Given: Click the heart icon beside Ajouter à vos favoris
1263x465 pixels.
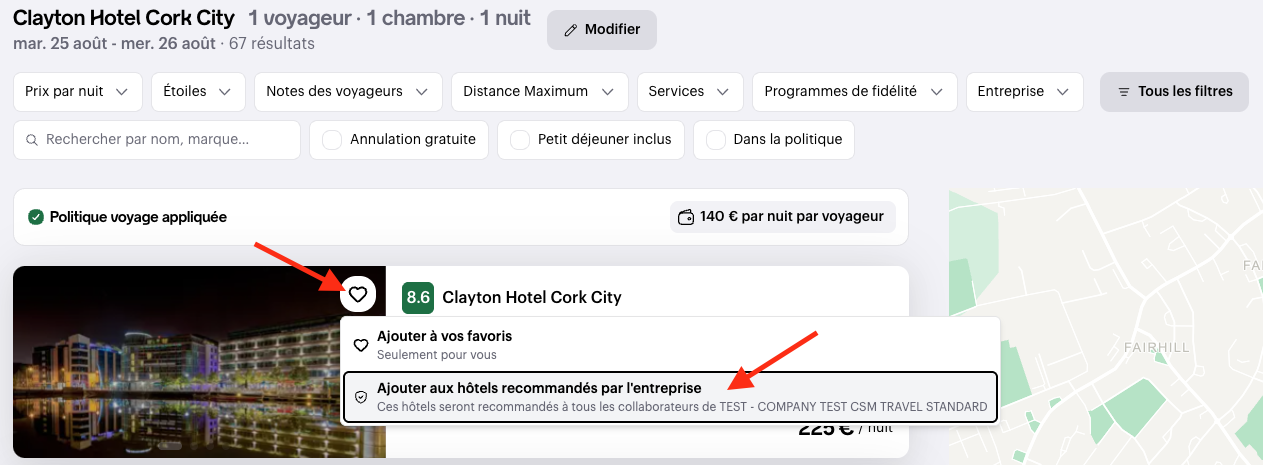Looking at the screenshot, I should [x=361, y=345].
